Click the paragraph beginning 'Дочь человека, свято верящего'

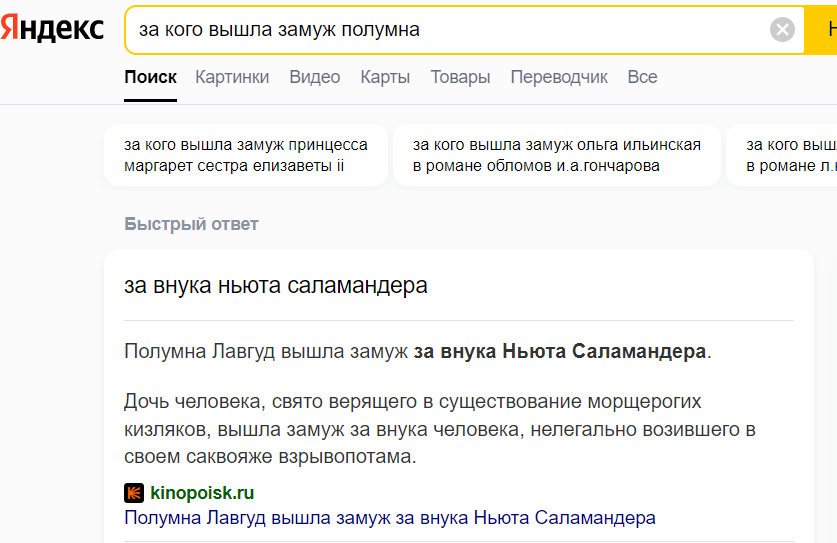(440, 429)
